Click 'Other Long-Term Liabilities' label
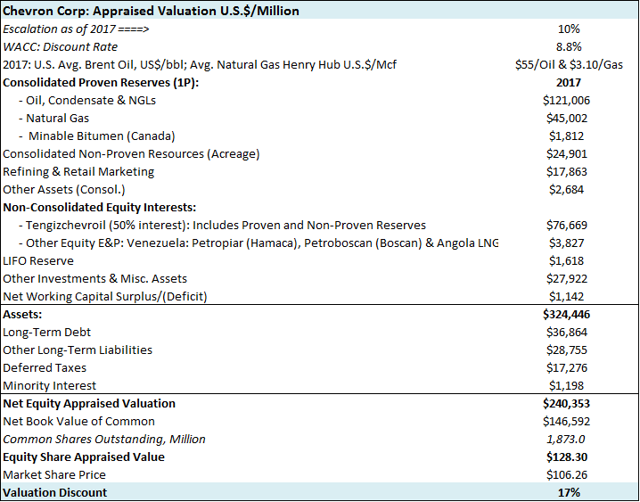The width and height of the screenshot is (640, 502). (x=78, y=350)
